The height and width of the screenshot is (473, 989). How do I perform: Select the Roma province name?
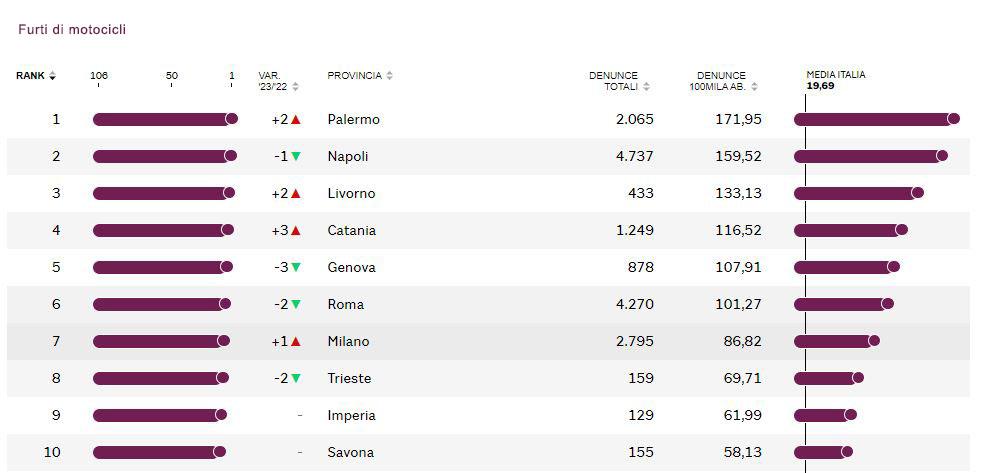pyautogui.click(x=346, y=305)
